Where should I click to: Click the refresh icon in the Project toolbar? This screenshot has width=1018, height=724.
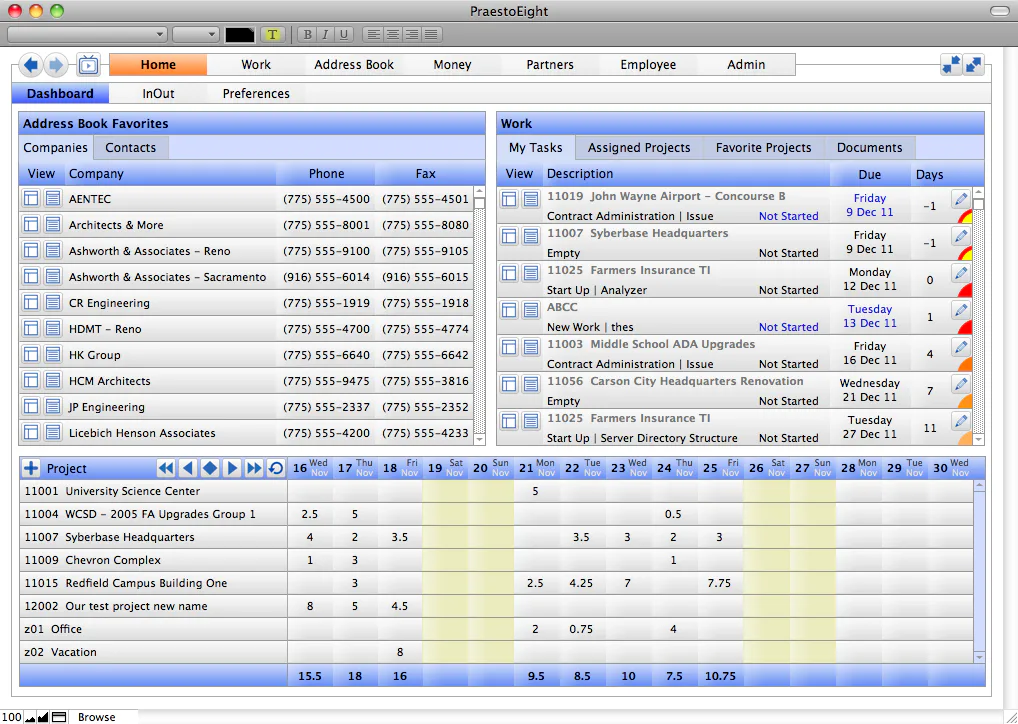pos(277,468)
